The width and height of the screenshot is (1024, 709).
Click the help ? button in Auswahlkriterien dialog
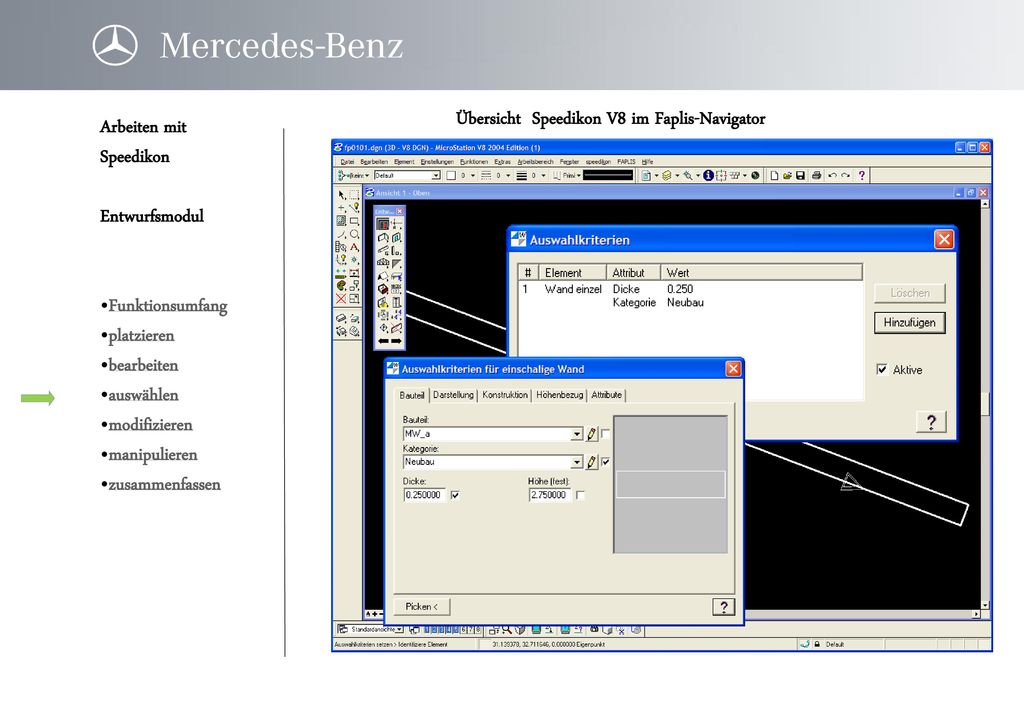(931, 422)
